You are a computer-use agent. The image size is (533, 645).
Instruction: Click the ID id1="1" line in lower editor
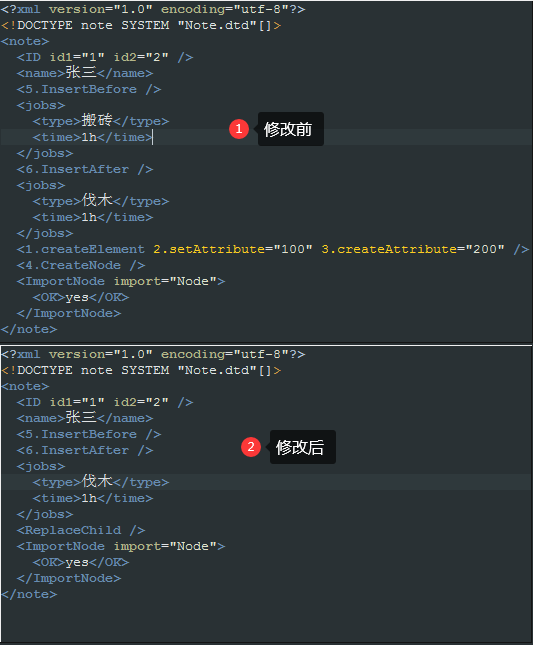tap(105, 402)
